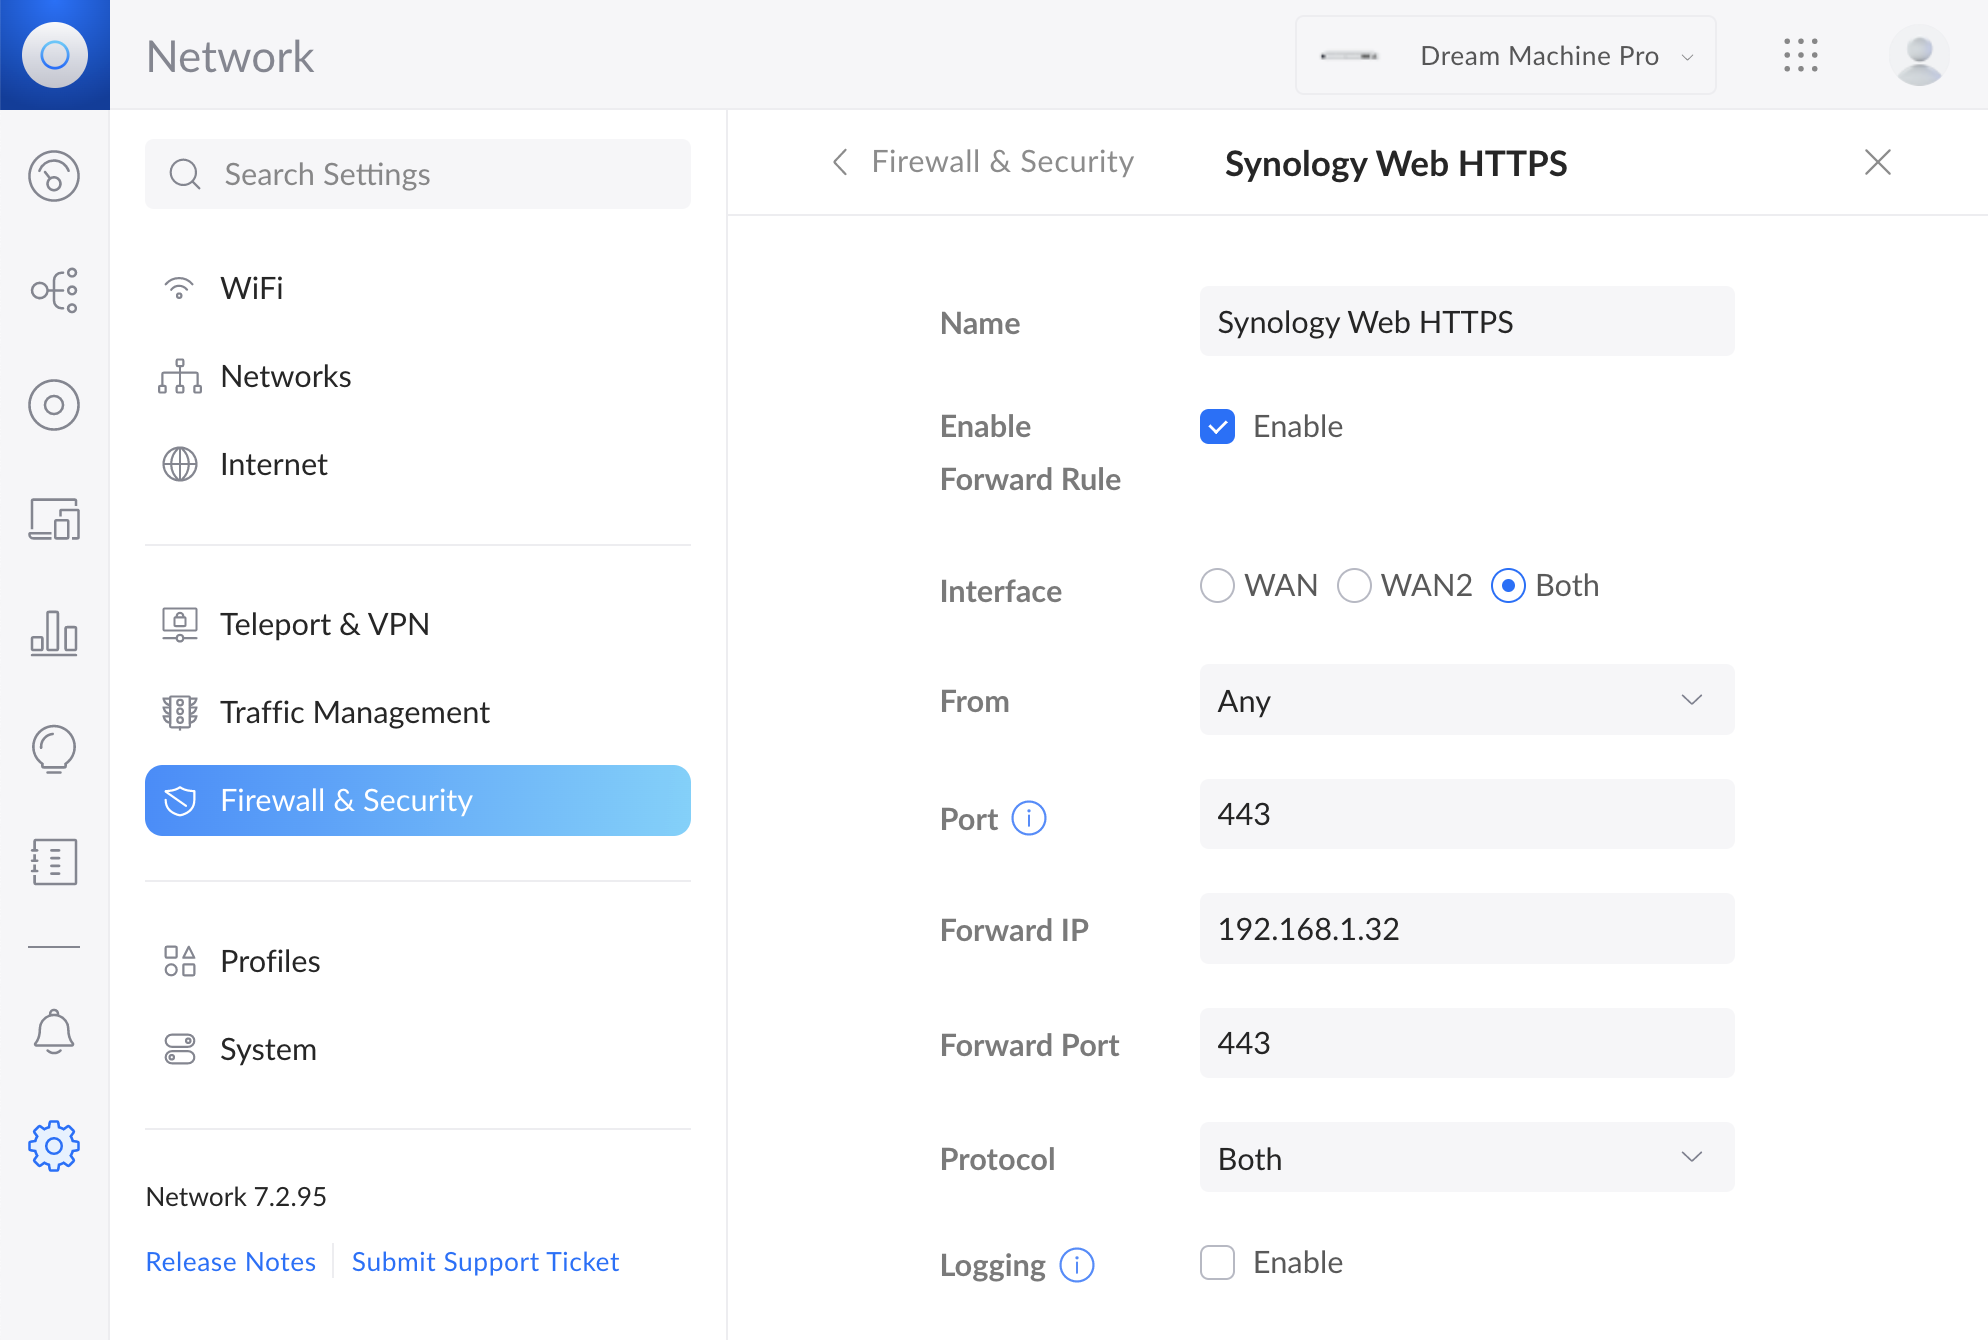Close the Synology Web HTTPS panel
The image size is (1988, 1340).
tap(1877, 162)
